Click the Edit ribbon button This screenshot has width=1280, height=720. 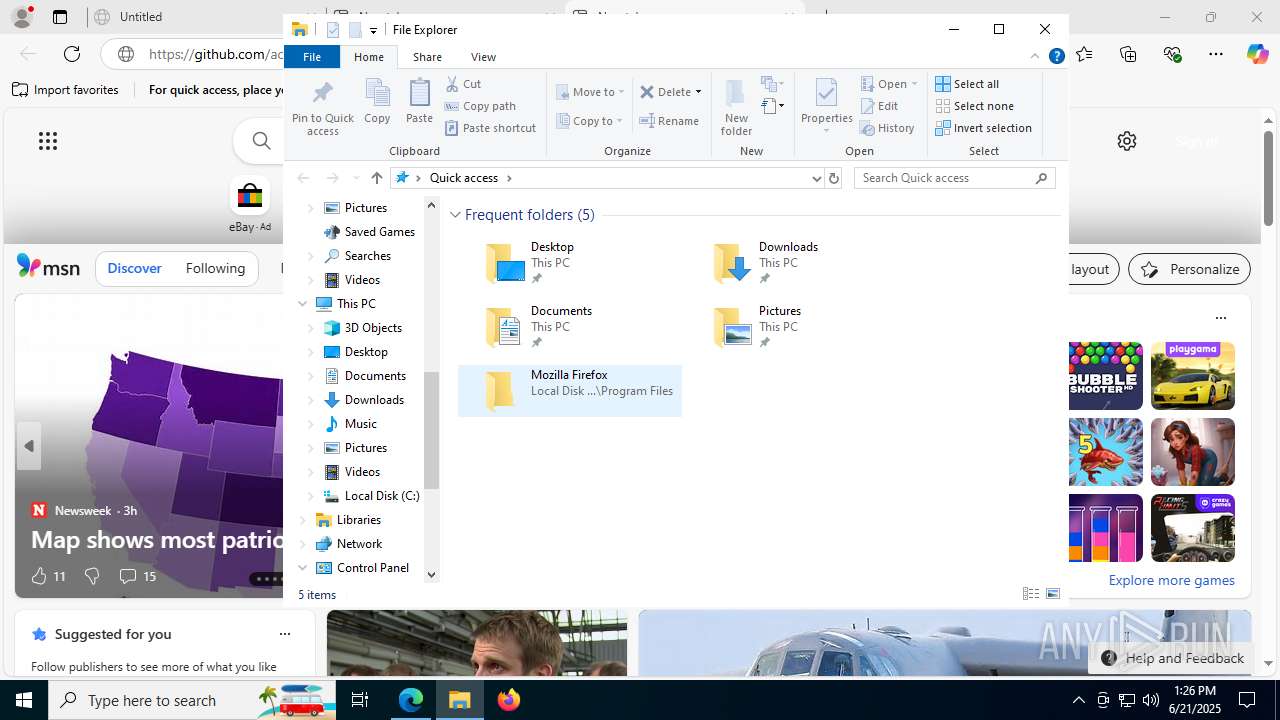879,106
